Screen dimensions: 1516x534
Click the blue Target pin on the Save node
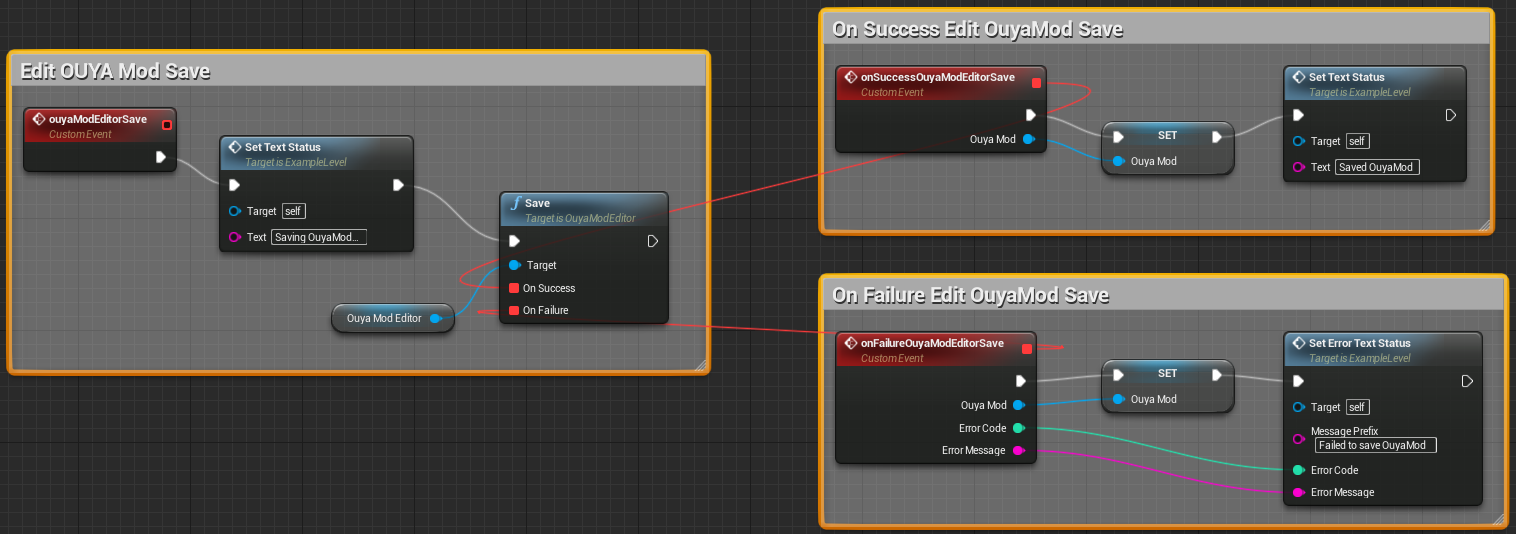click(515, 265)
